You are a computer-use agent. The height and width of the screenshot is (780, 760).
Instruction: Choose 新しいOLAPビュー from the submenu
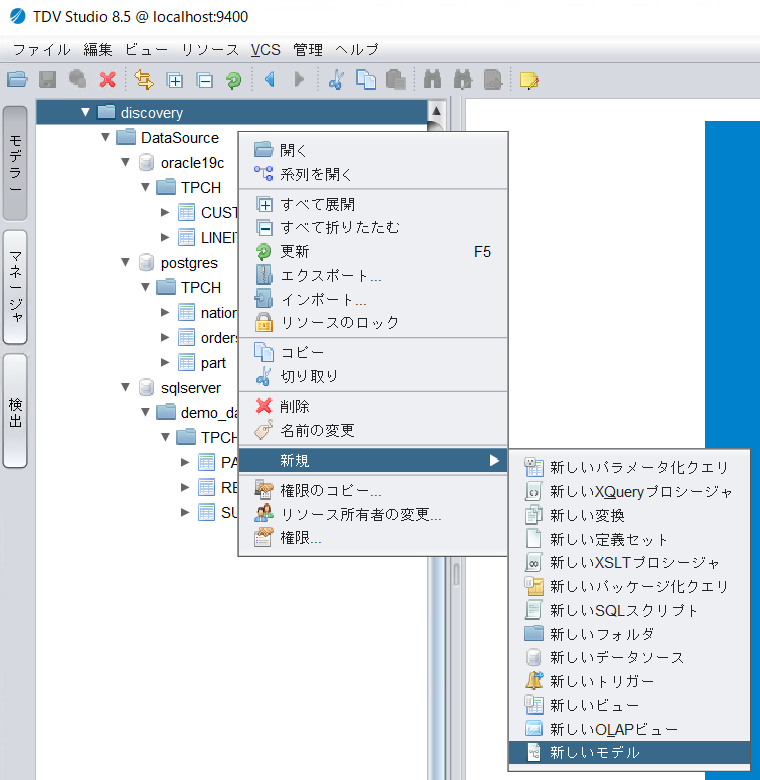click(x=629, y=729)
